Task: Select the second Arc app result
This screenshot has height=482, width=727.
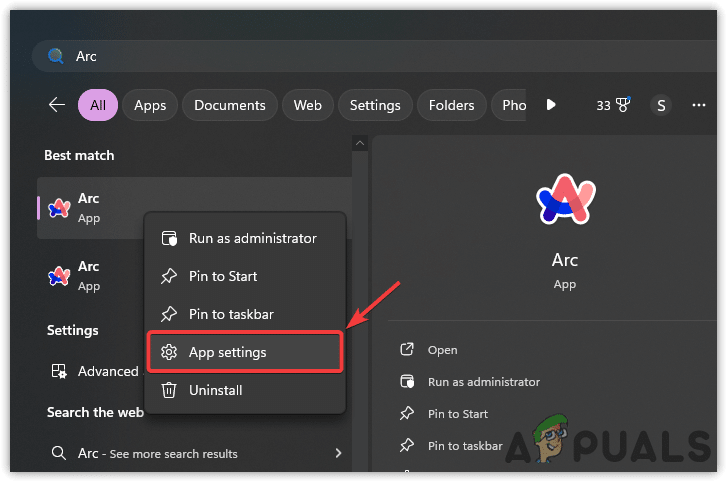Action: pos(90,275)
